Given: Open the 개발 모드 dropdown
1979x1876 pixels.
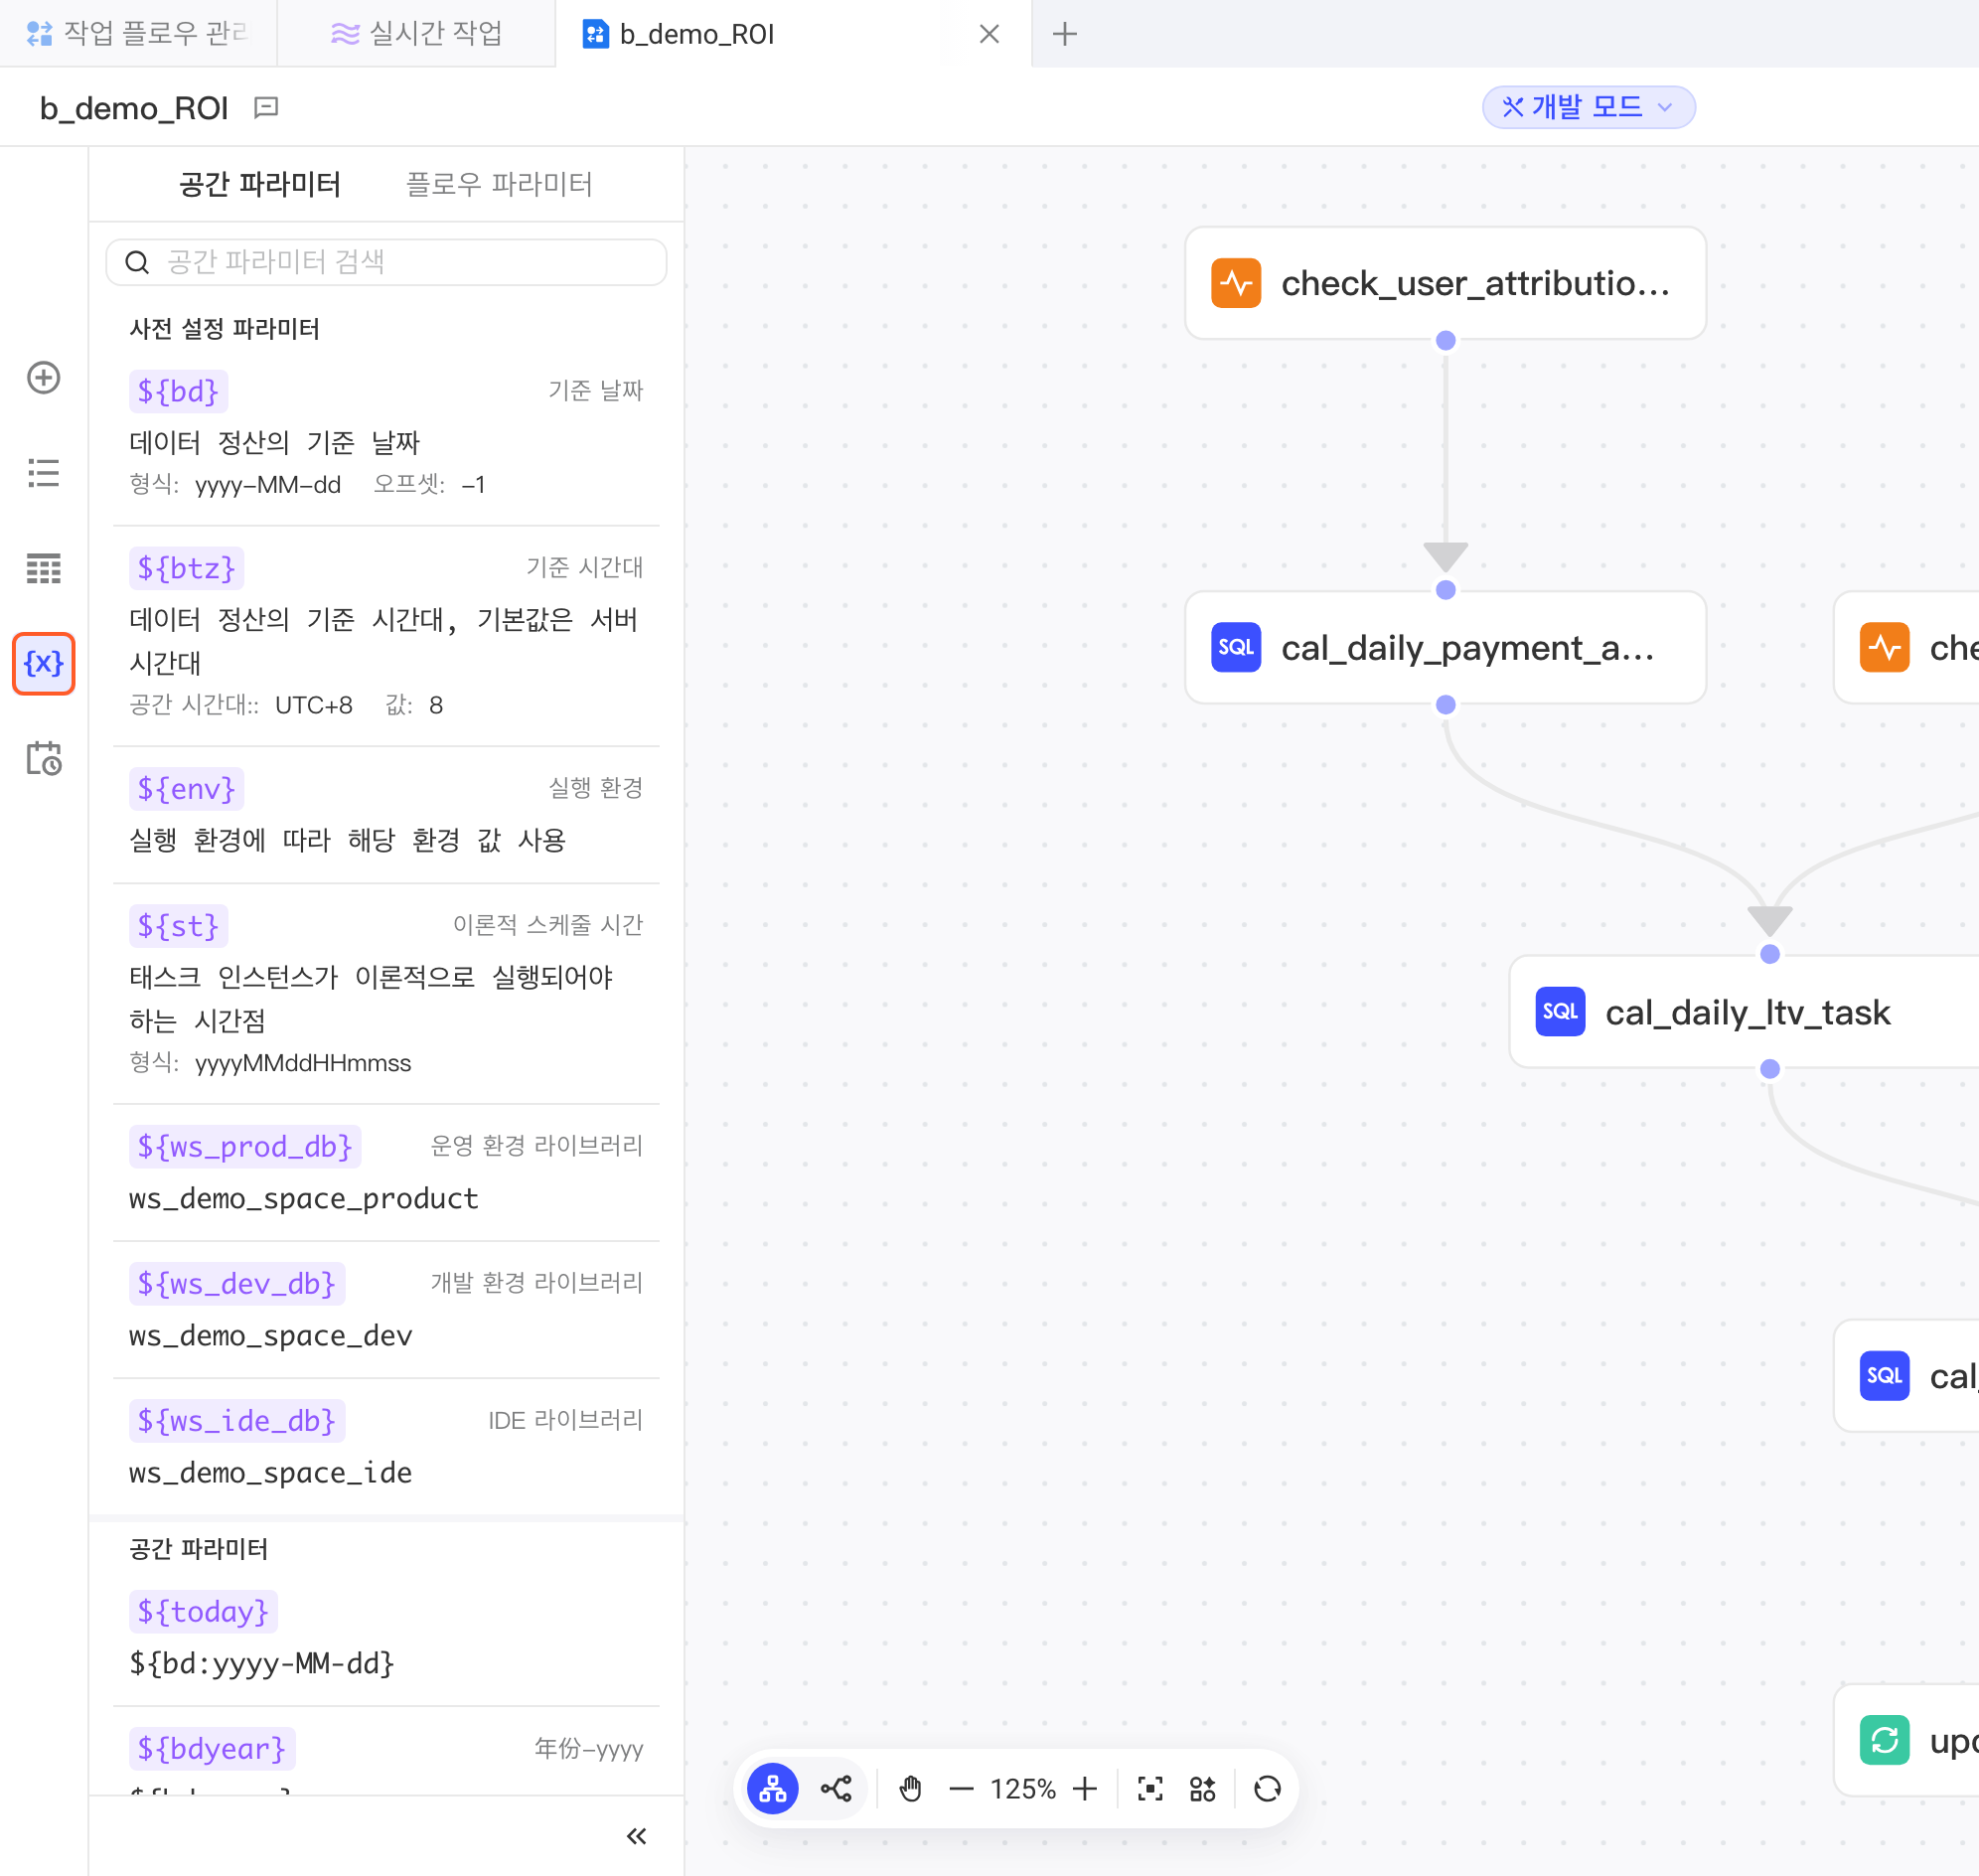Looking at the screenshot, I should 1588,107.
